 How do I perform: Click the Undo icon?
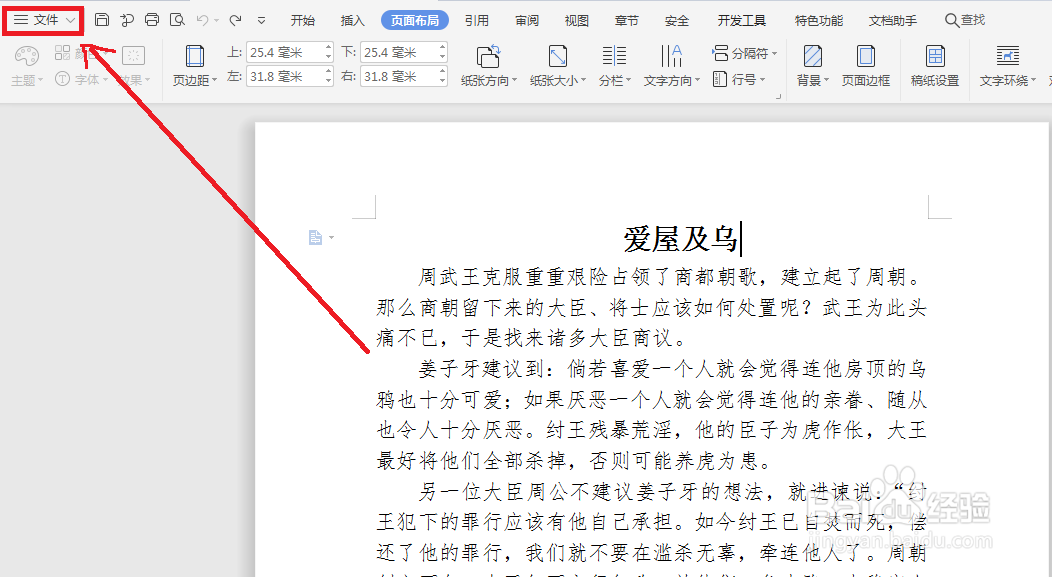tap(202, 18)
